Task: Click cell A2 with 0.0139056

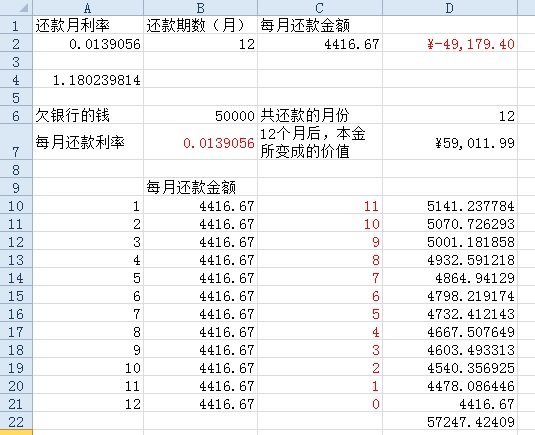Action: pos(88,44)
